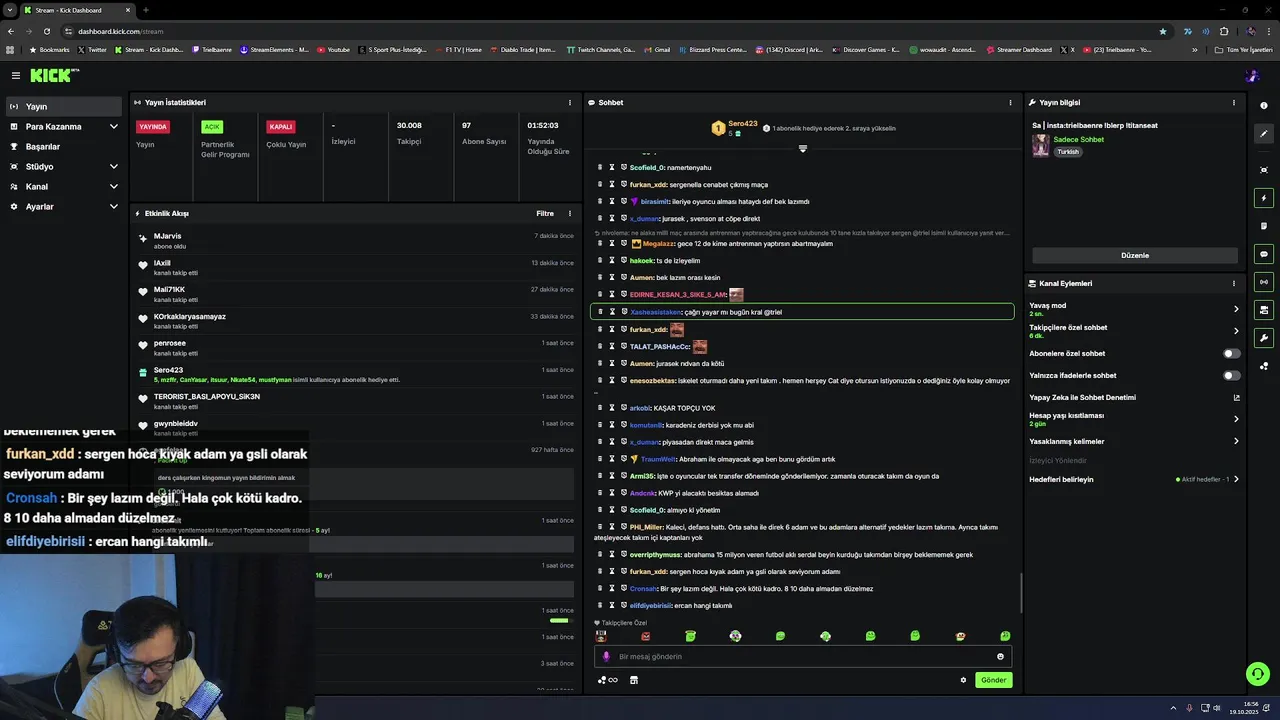This screenshot has height=720, width=1280.
Task: Click the chat bubble icon in the right sidebar
Action: (1264, 254)
